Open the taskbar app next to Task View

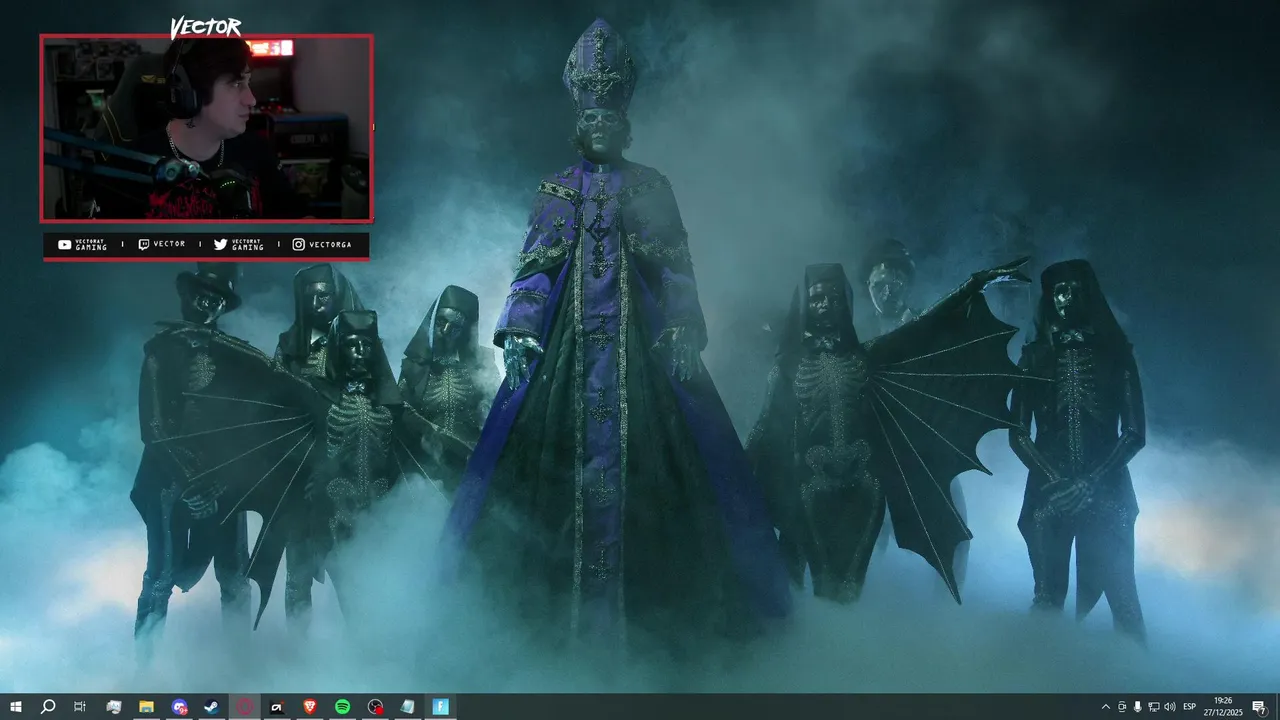click(114, 707)
